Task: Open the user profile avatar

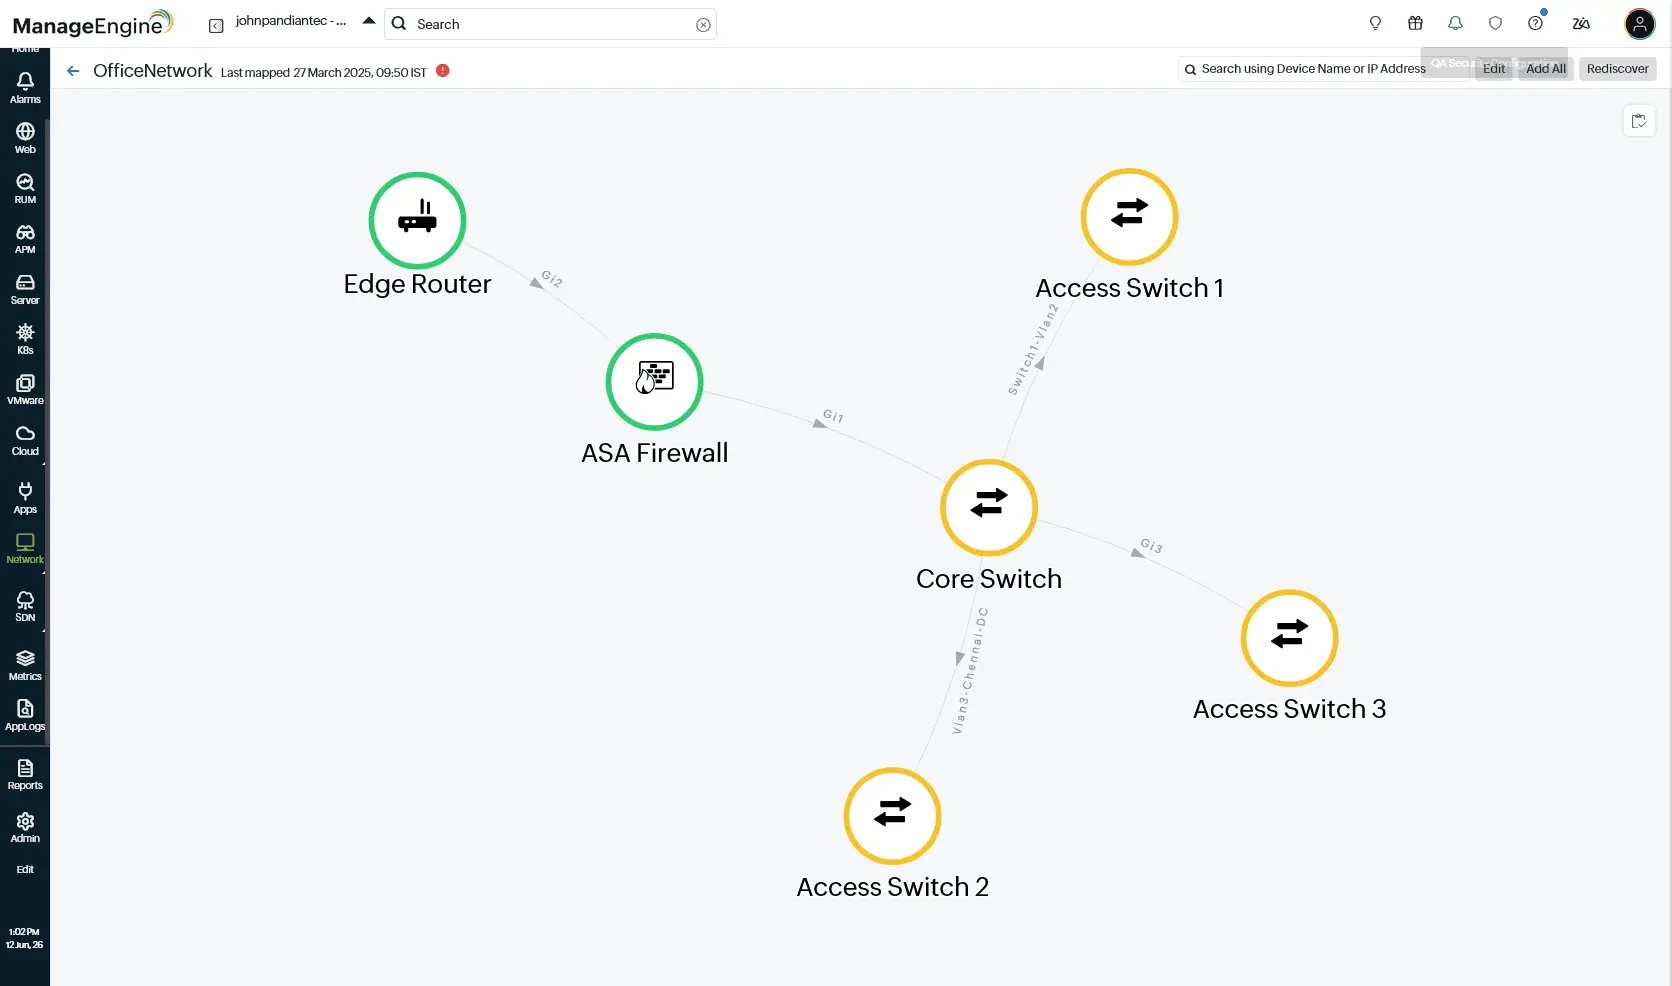Action: [x=1640, y=23]
